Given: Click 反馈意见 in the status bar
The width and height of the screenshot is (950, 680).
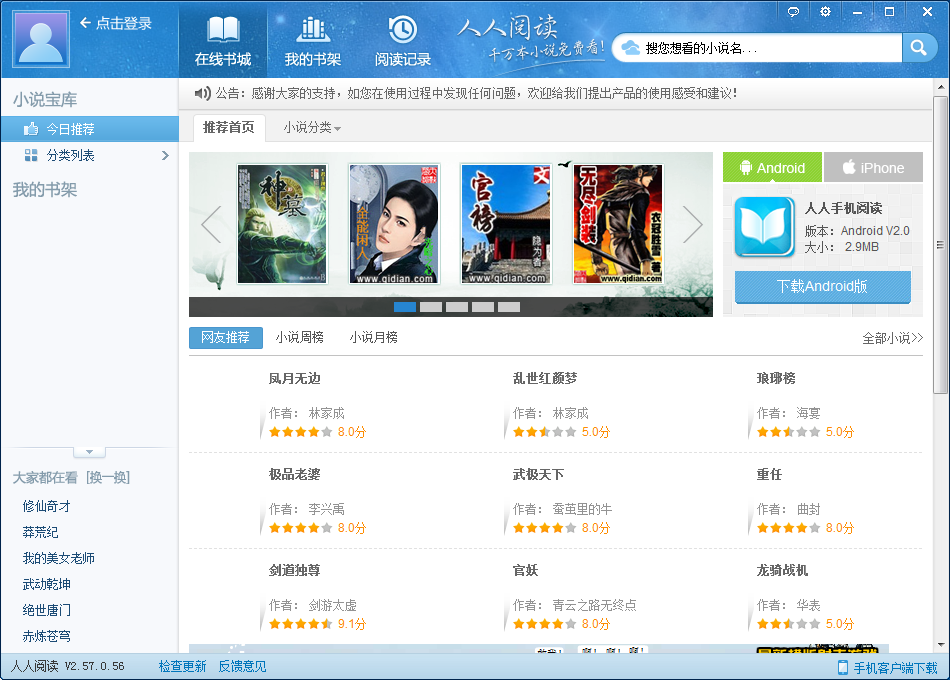Looking at the screenshot, I should click(242, 667).
